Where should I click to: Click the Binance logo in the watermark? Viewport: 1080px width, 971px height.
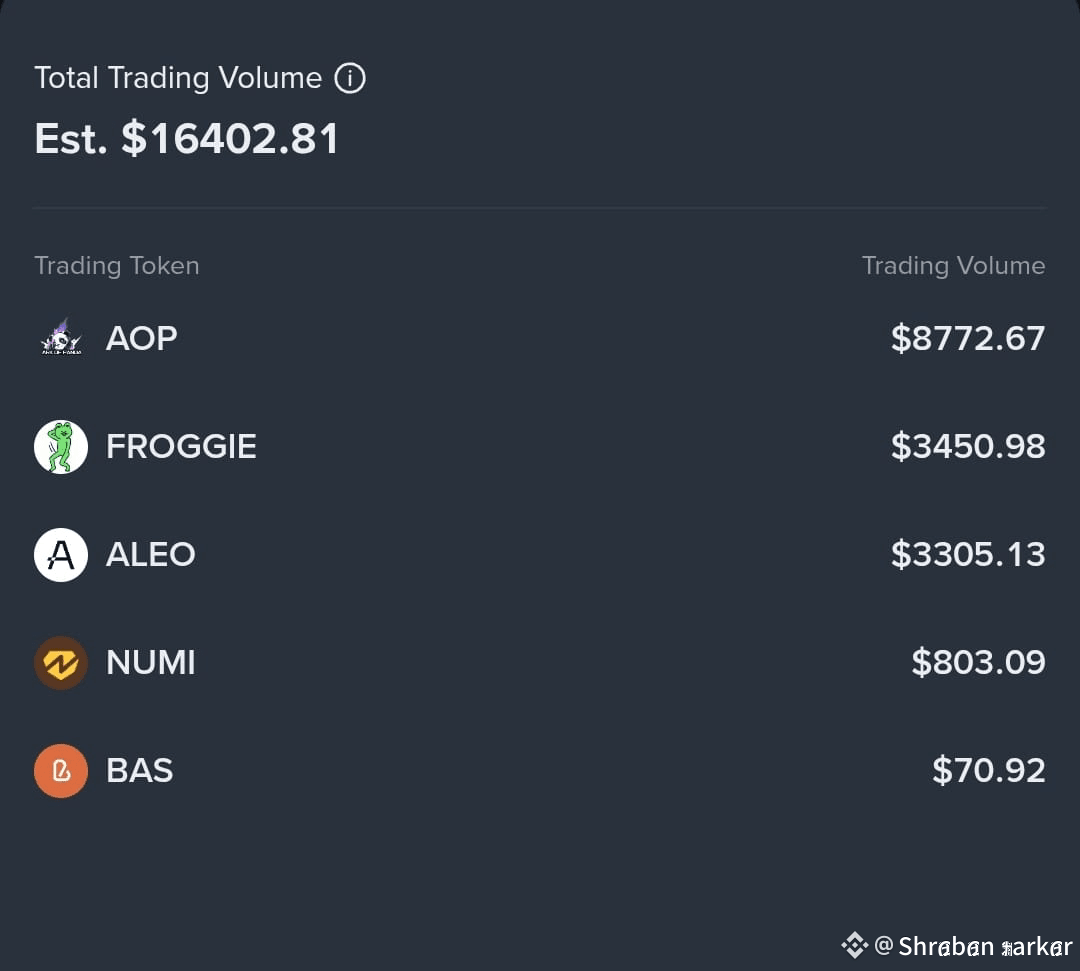pyautogui.click(x=855, y=945)
